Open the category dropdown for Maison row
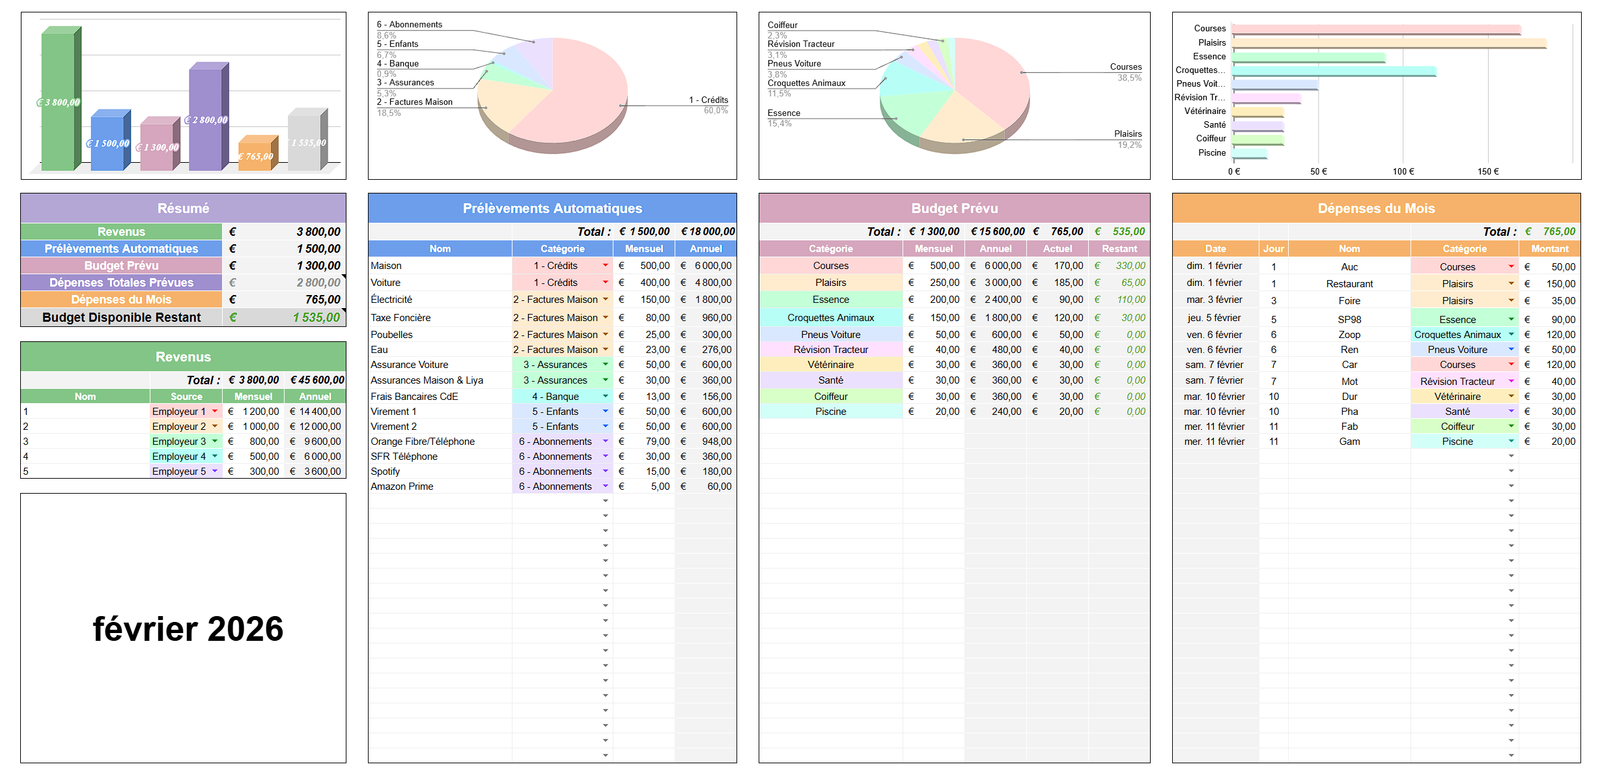This screenshot has height=777, width=1600. [x=605, y=266]
